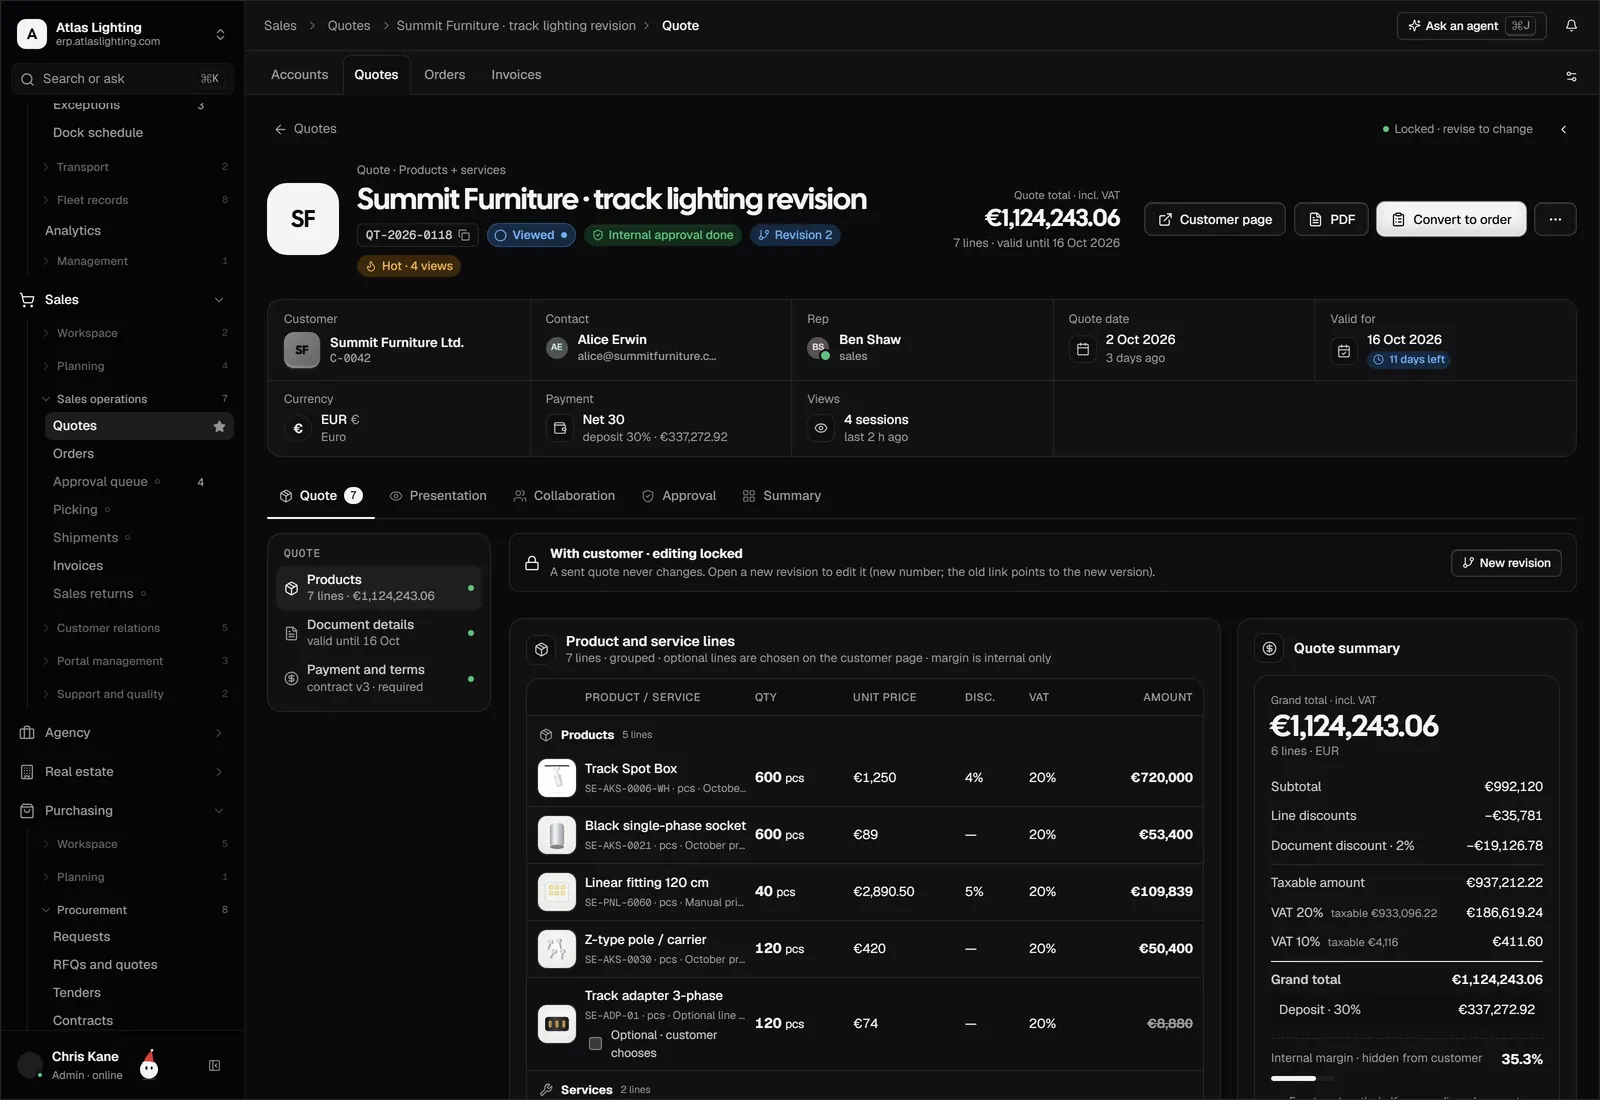Check the optional Track adapter checkbox

click(595, 1044)
